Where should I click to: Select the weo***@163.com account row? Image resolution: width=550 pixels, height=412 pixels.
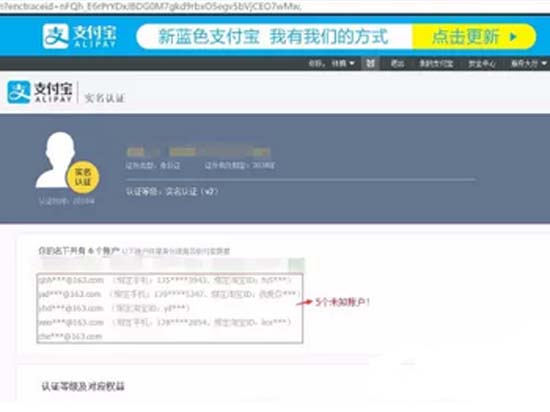(x=165, y=322)
